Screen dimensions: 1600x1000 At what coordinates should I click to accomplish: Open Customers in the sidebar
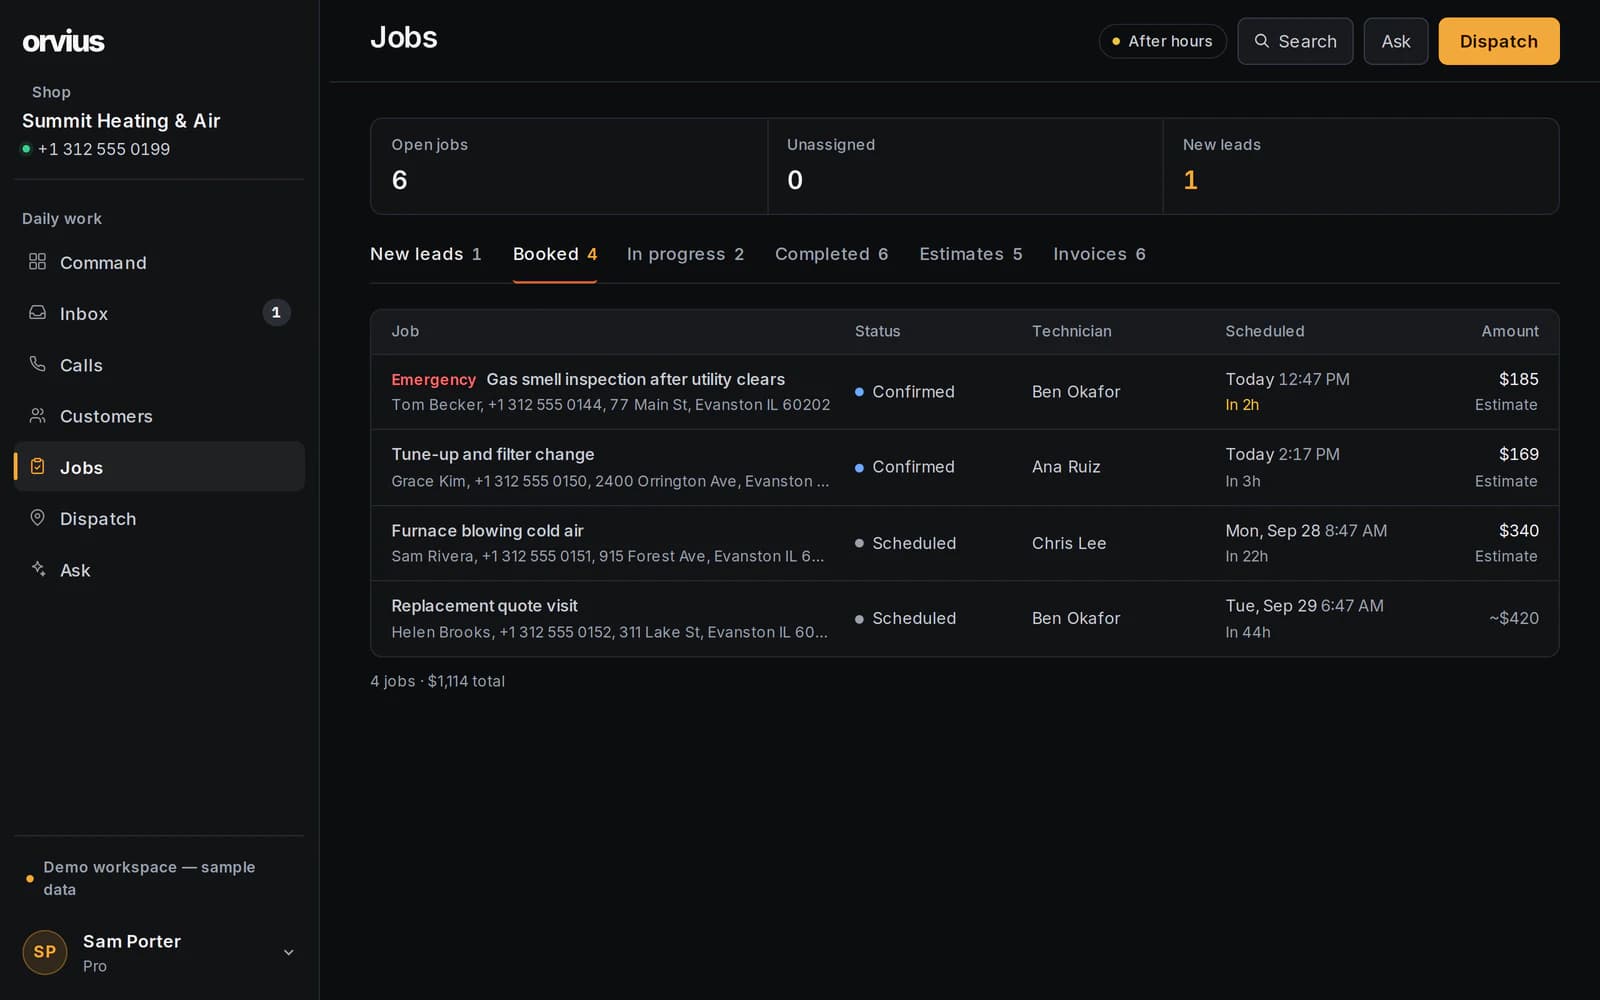click(x=159, y=416)
